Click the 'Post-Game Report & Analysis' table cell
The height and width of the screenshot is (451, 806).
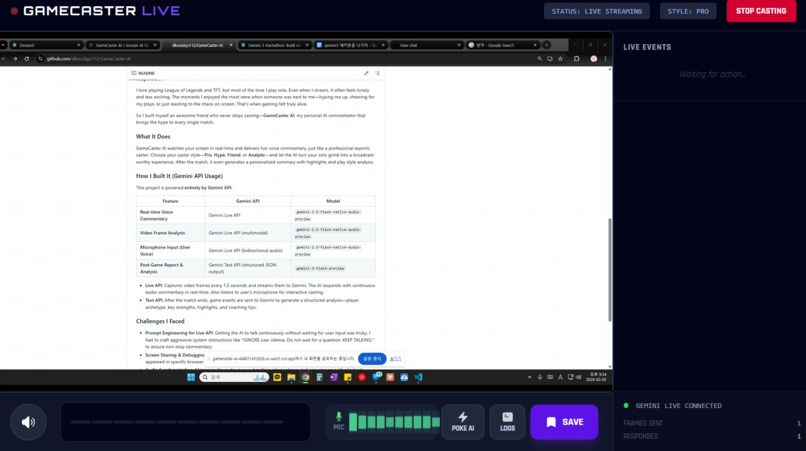tap(171, 268)
